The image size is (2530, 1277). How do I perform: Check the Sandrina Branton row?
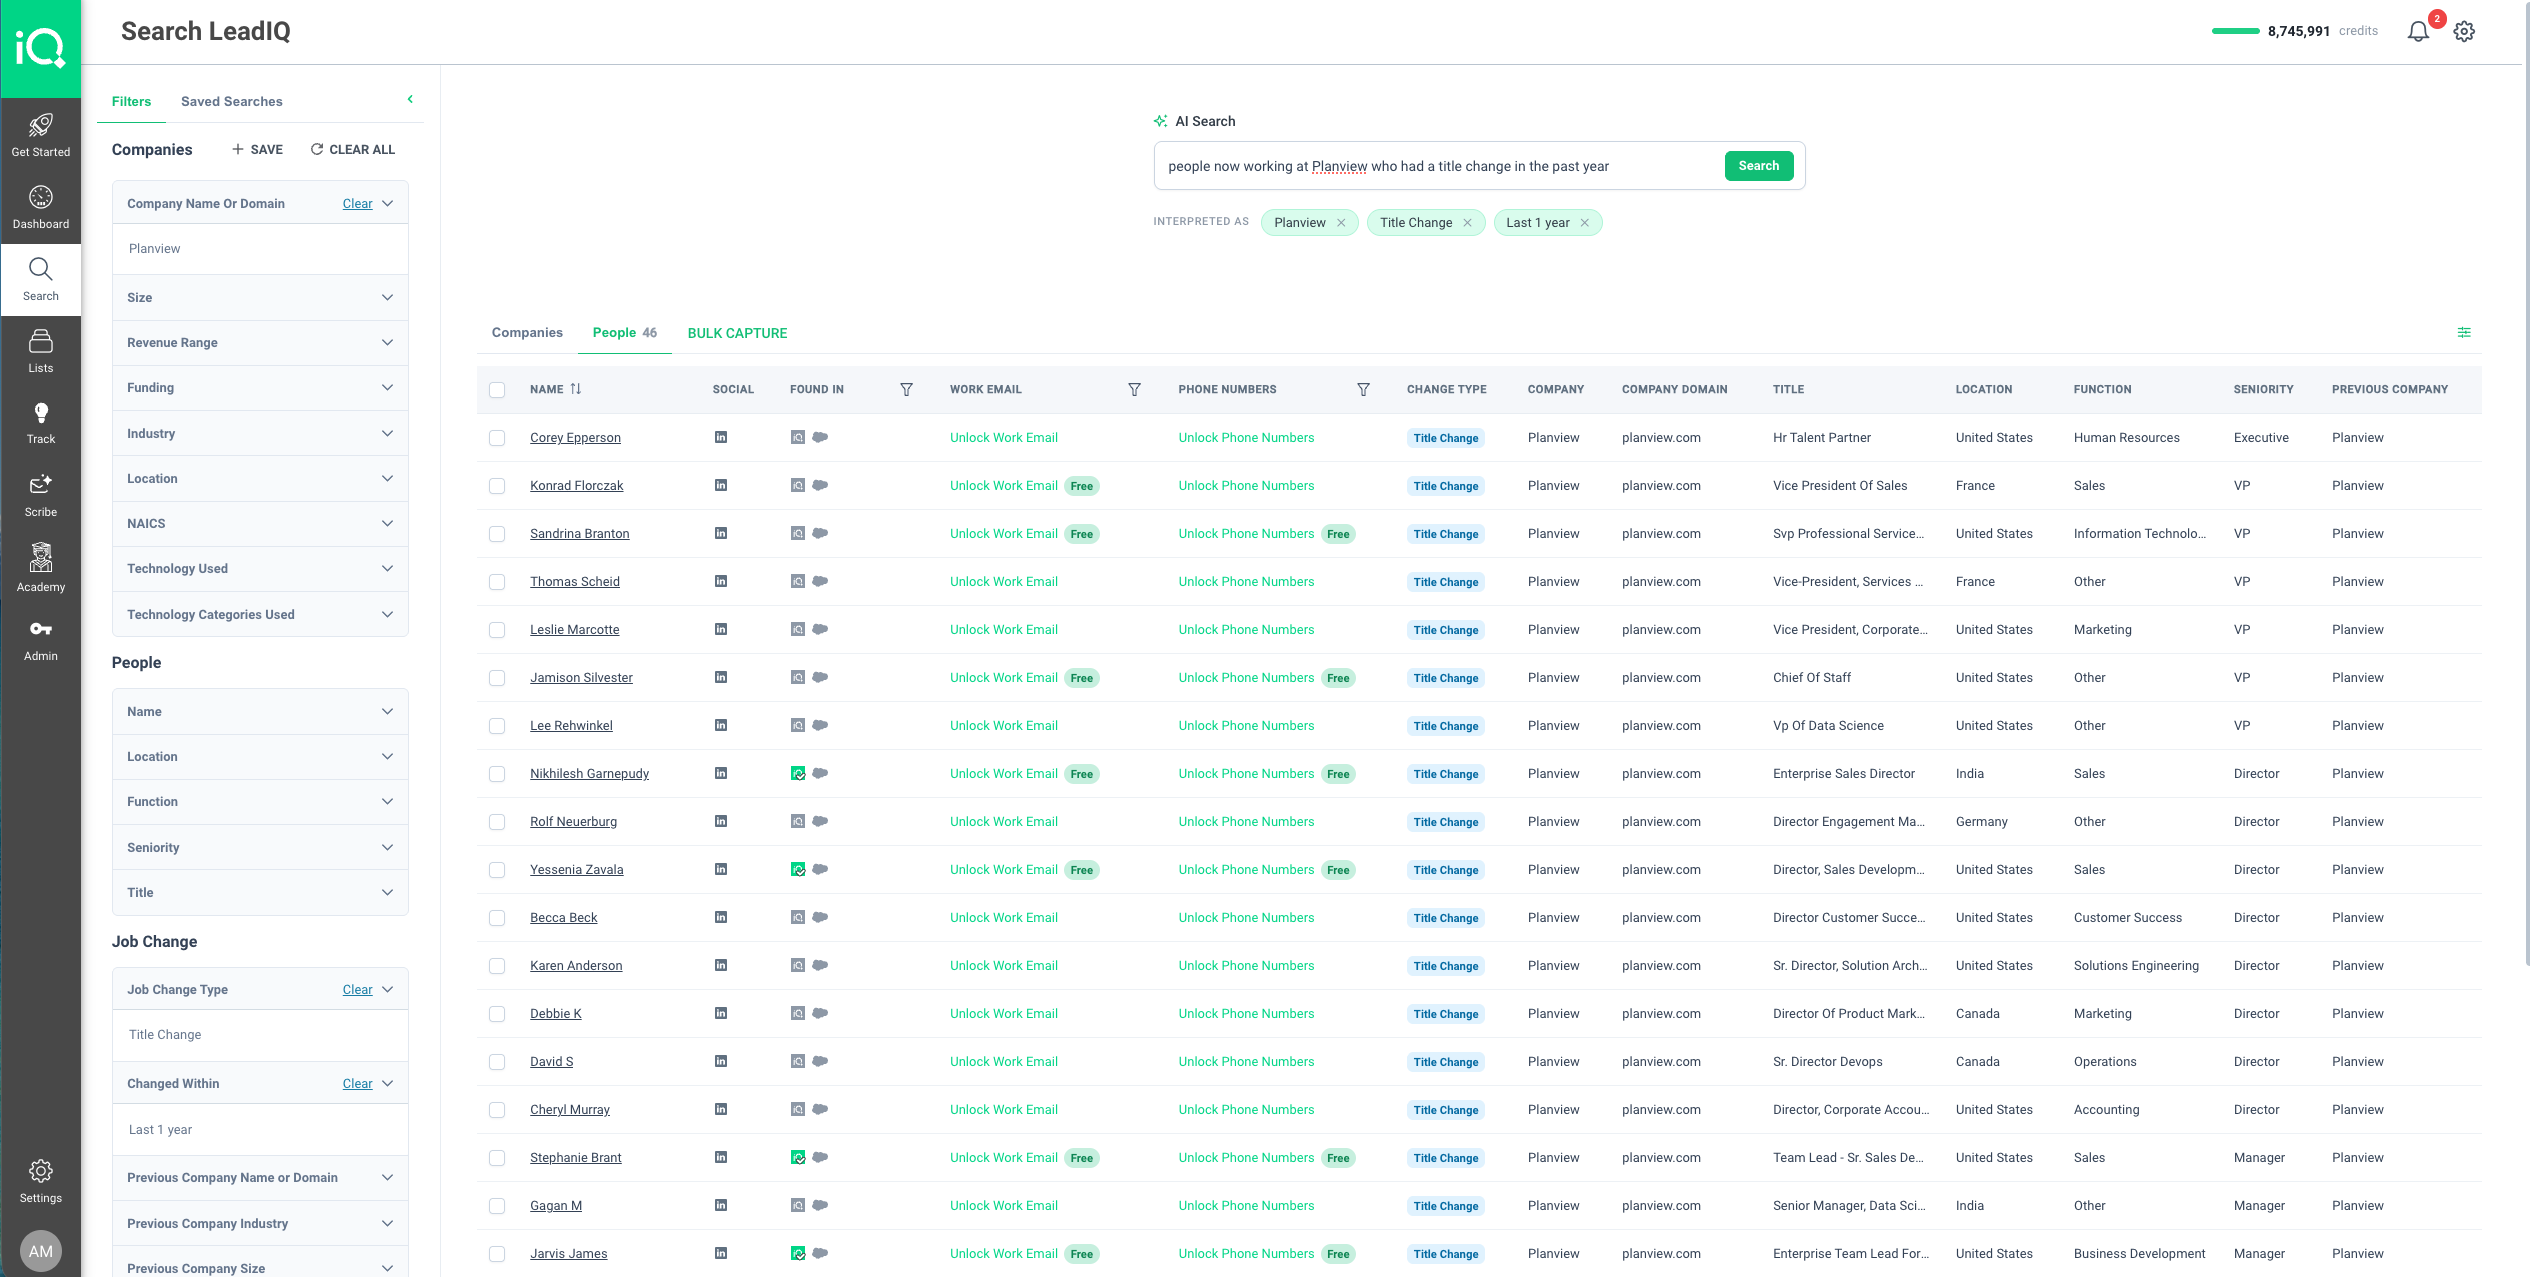coord(497,534)
